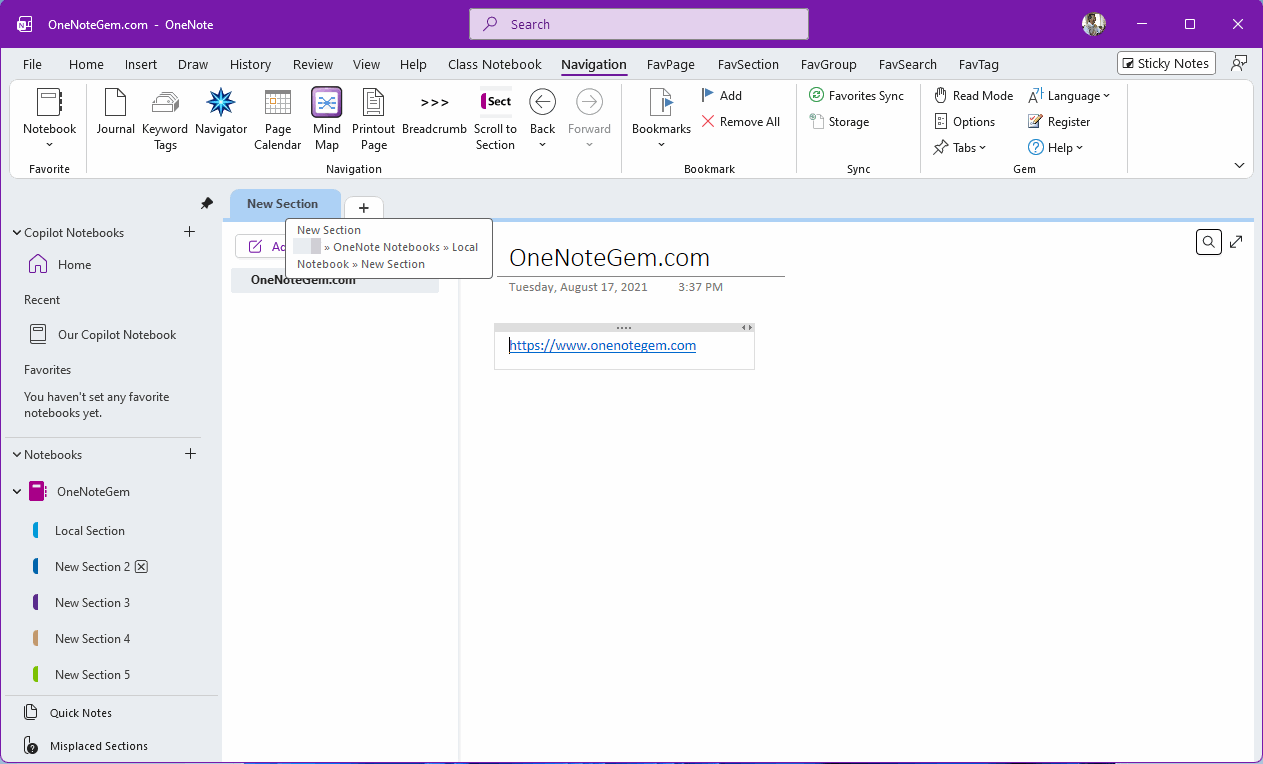Switch to the Review tab
This screenshot has width=1263, height=764.
pos(313,64)
